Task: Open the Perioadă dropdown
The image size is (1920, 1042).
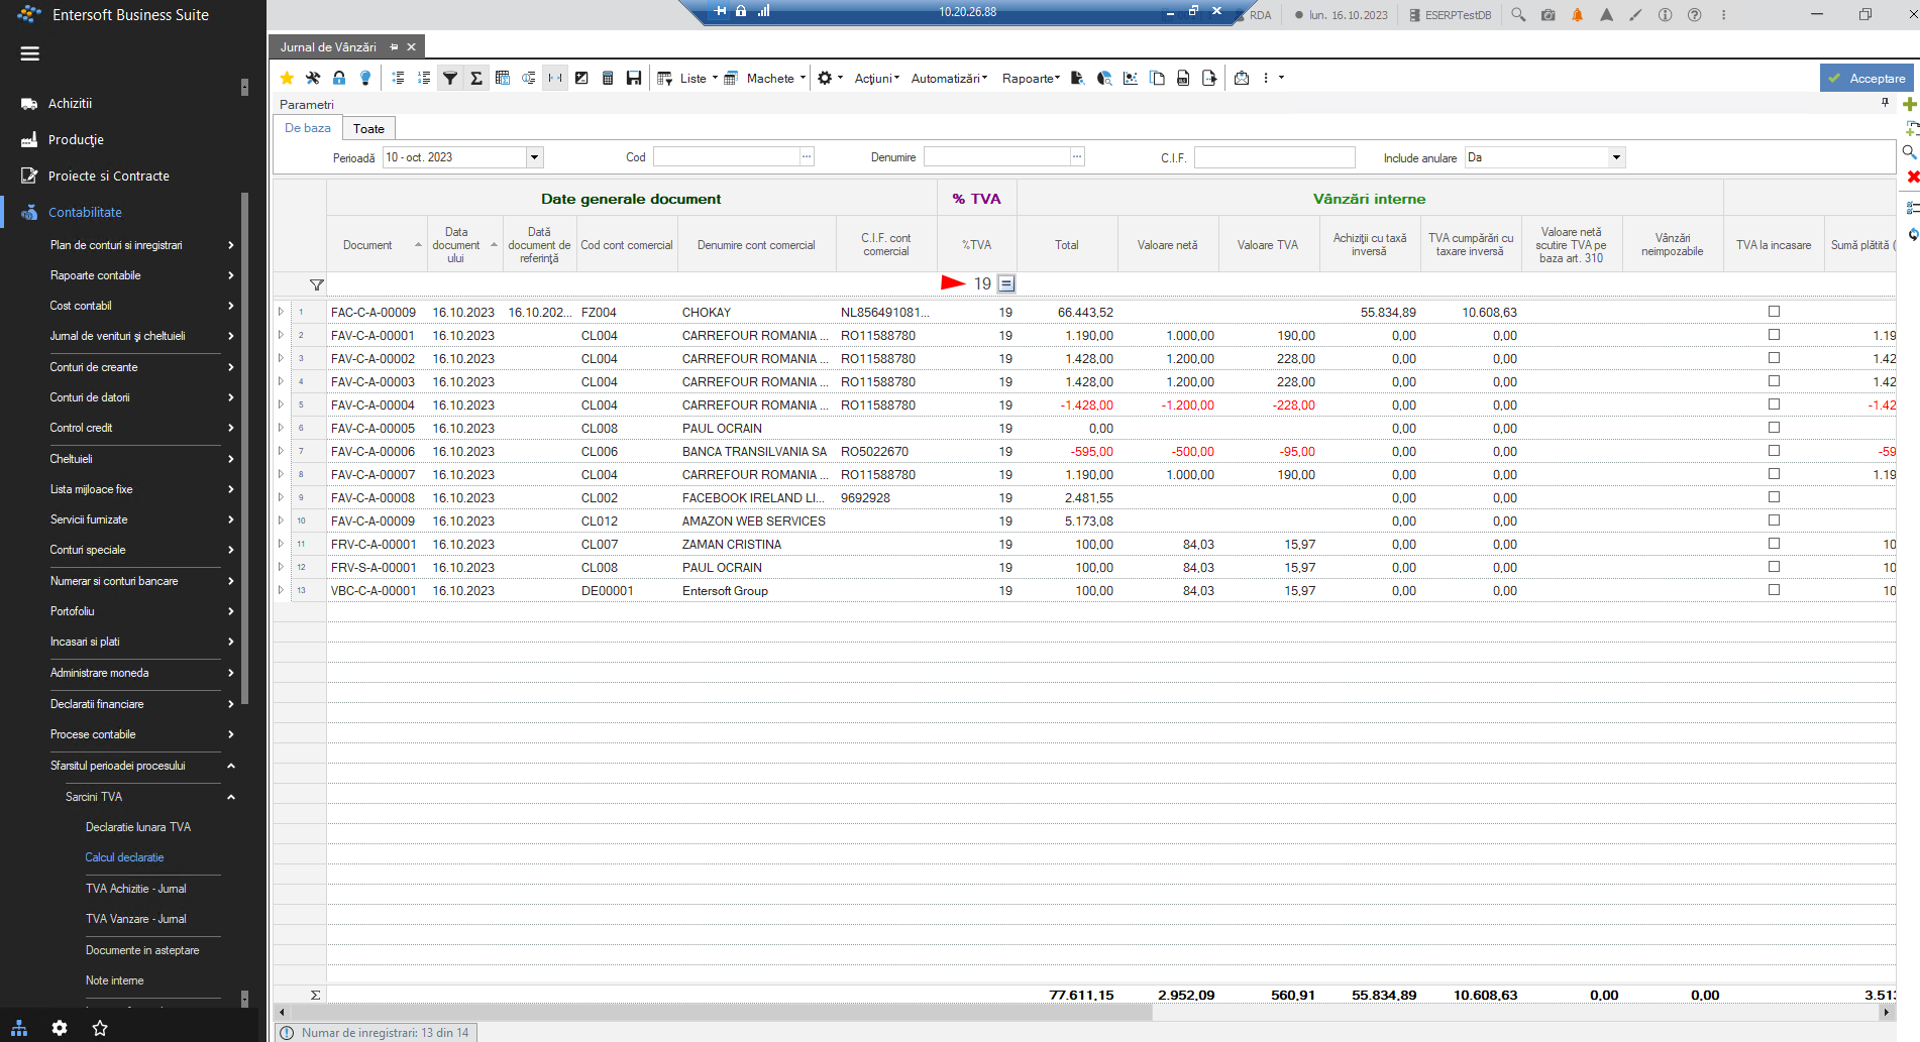Action: (534, 157)
